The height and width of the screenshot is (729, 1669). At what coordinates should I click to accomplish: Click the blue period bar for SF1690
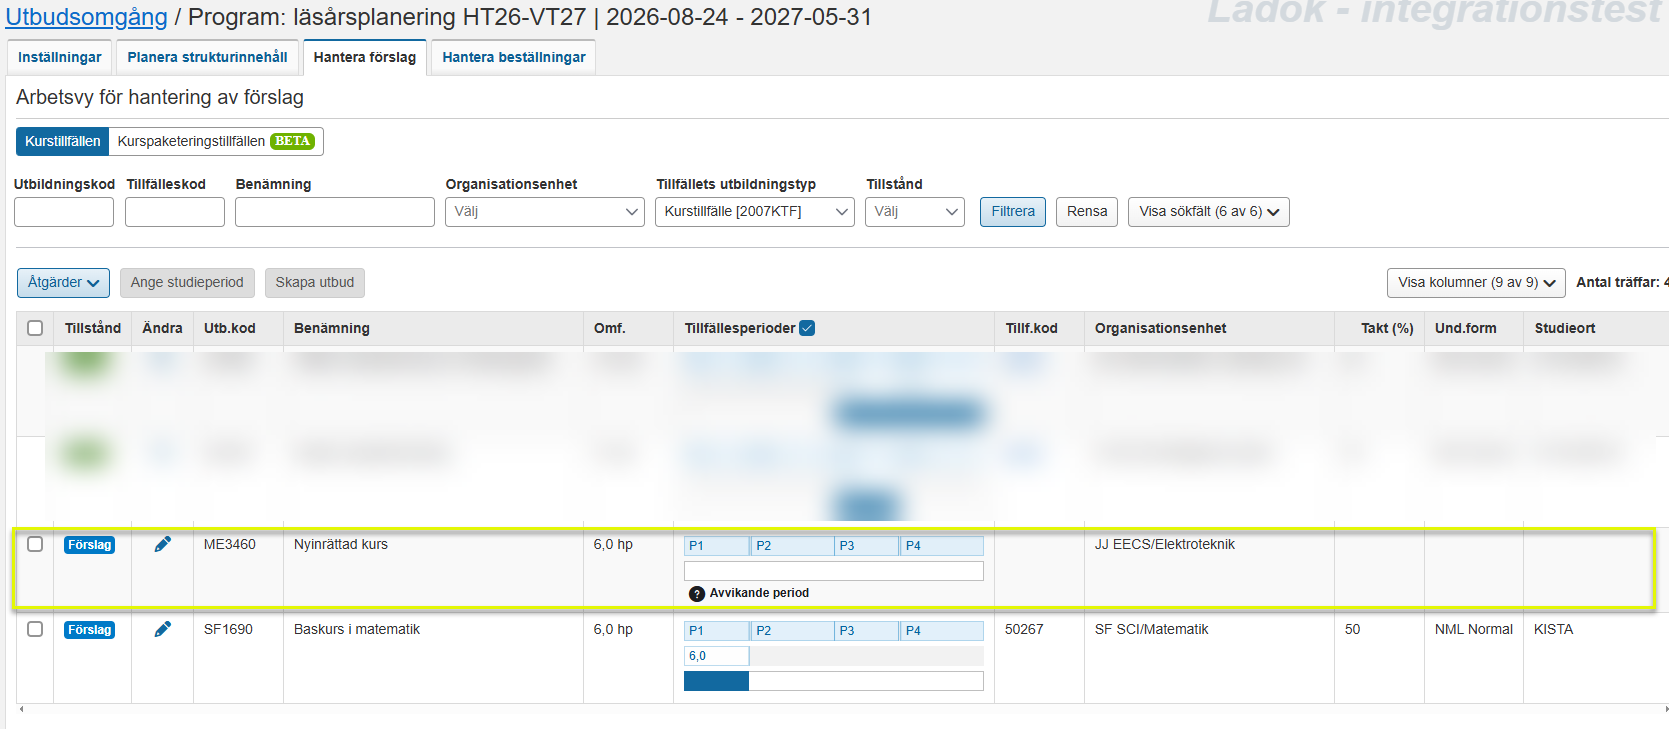click(716, 681)
